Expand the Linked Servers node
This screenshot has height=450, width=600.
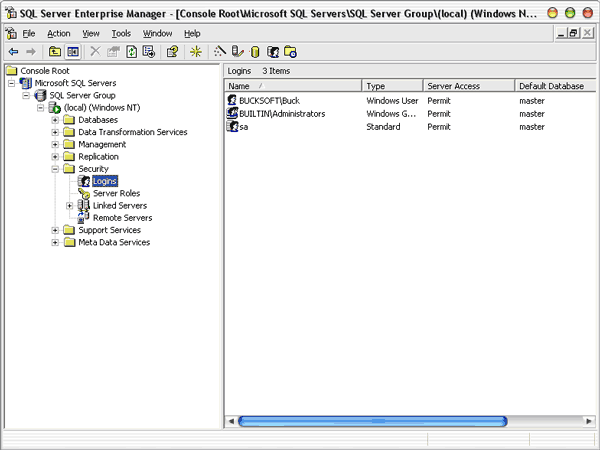pos(70,205)
